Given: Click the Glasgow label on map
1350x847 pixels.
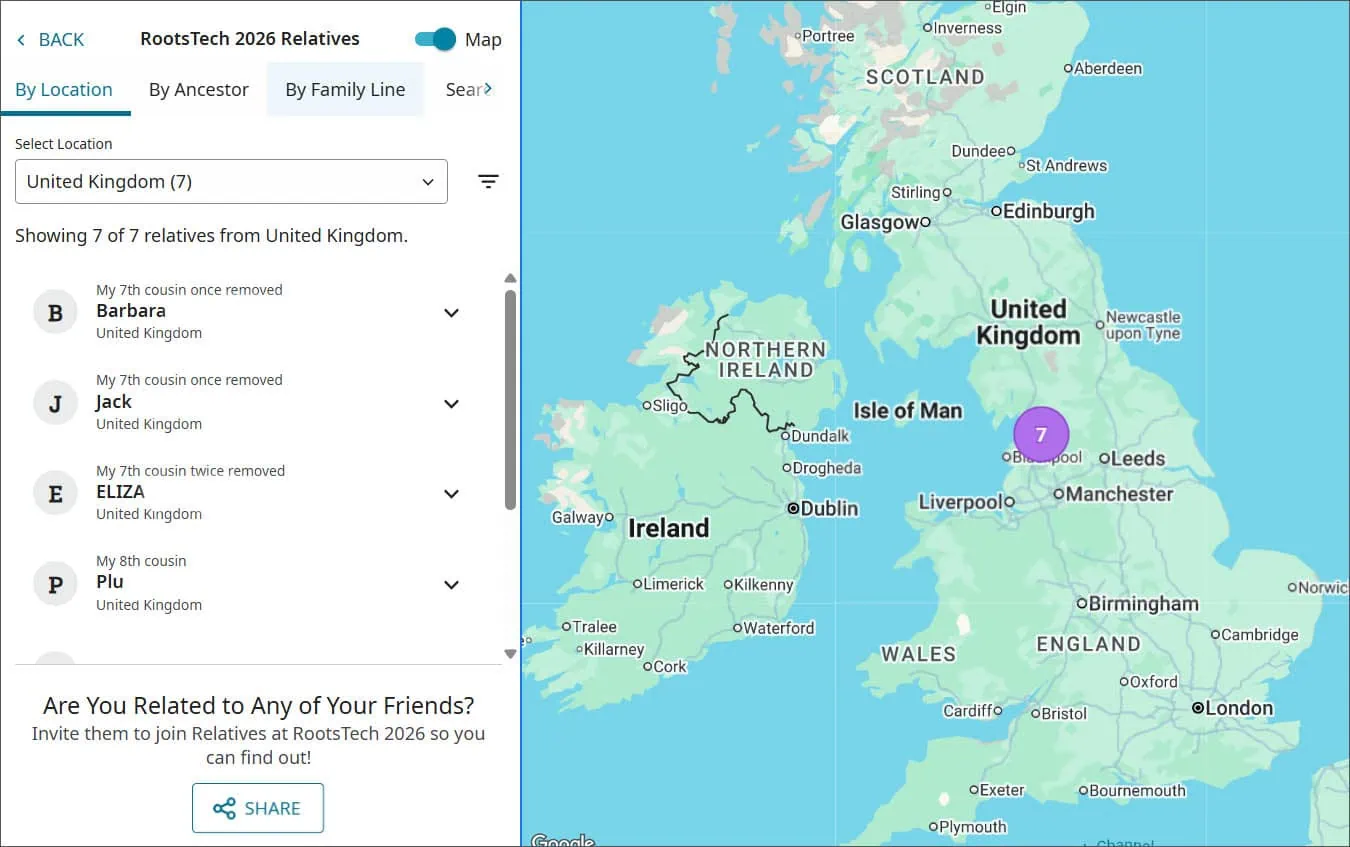Looking at the screenshot, I should (879, 222).
